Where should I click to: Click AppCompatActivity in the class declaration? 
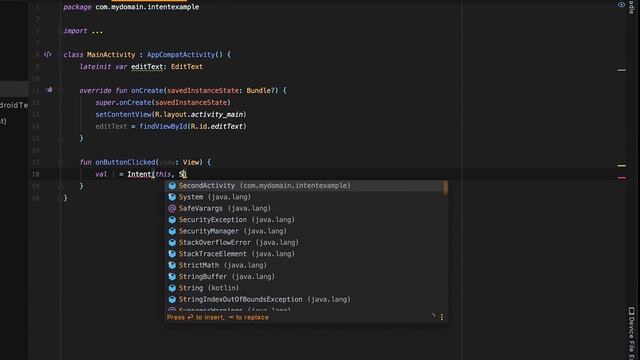tap(181, 55)
